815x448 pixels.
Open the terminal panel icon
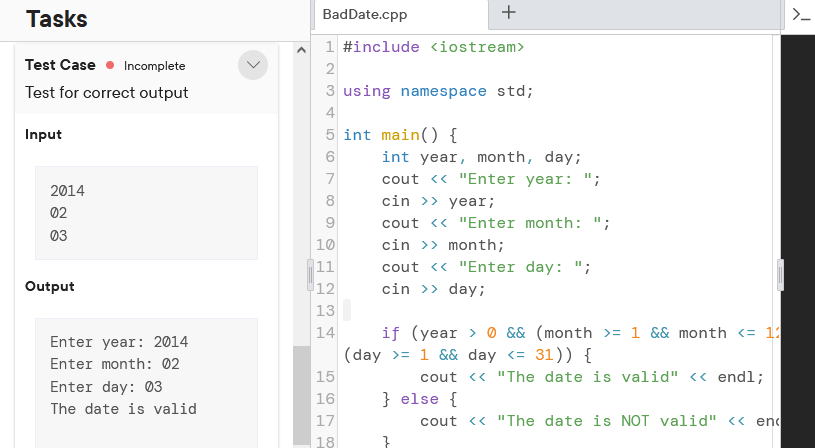point(801,15)
